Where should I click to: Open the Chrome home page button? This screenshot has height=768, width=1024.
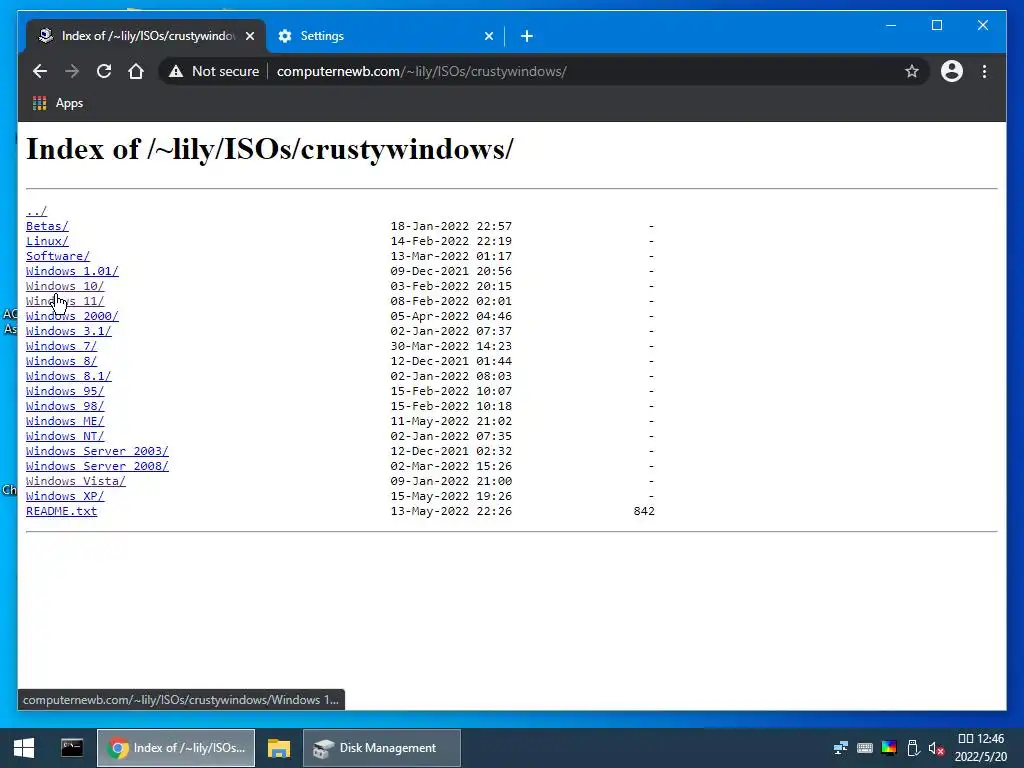coord(136,71)
